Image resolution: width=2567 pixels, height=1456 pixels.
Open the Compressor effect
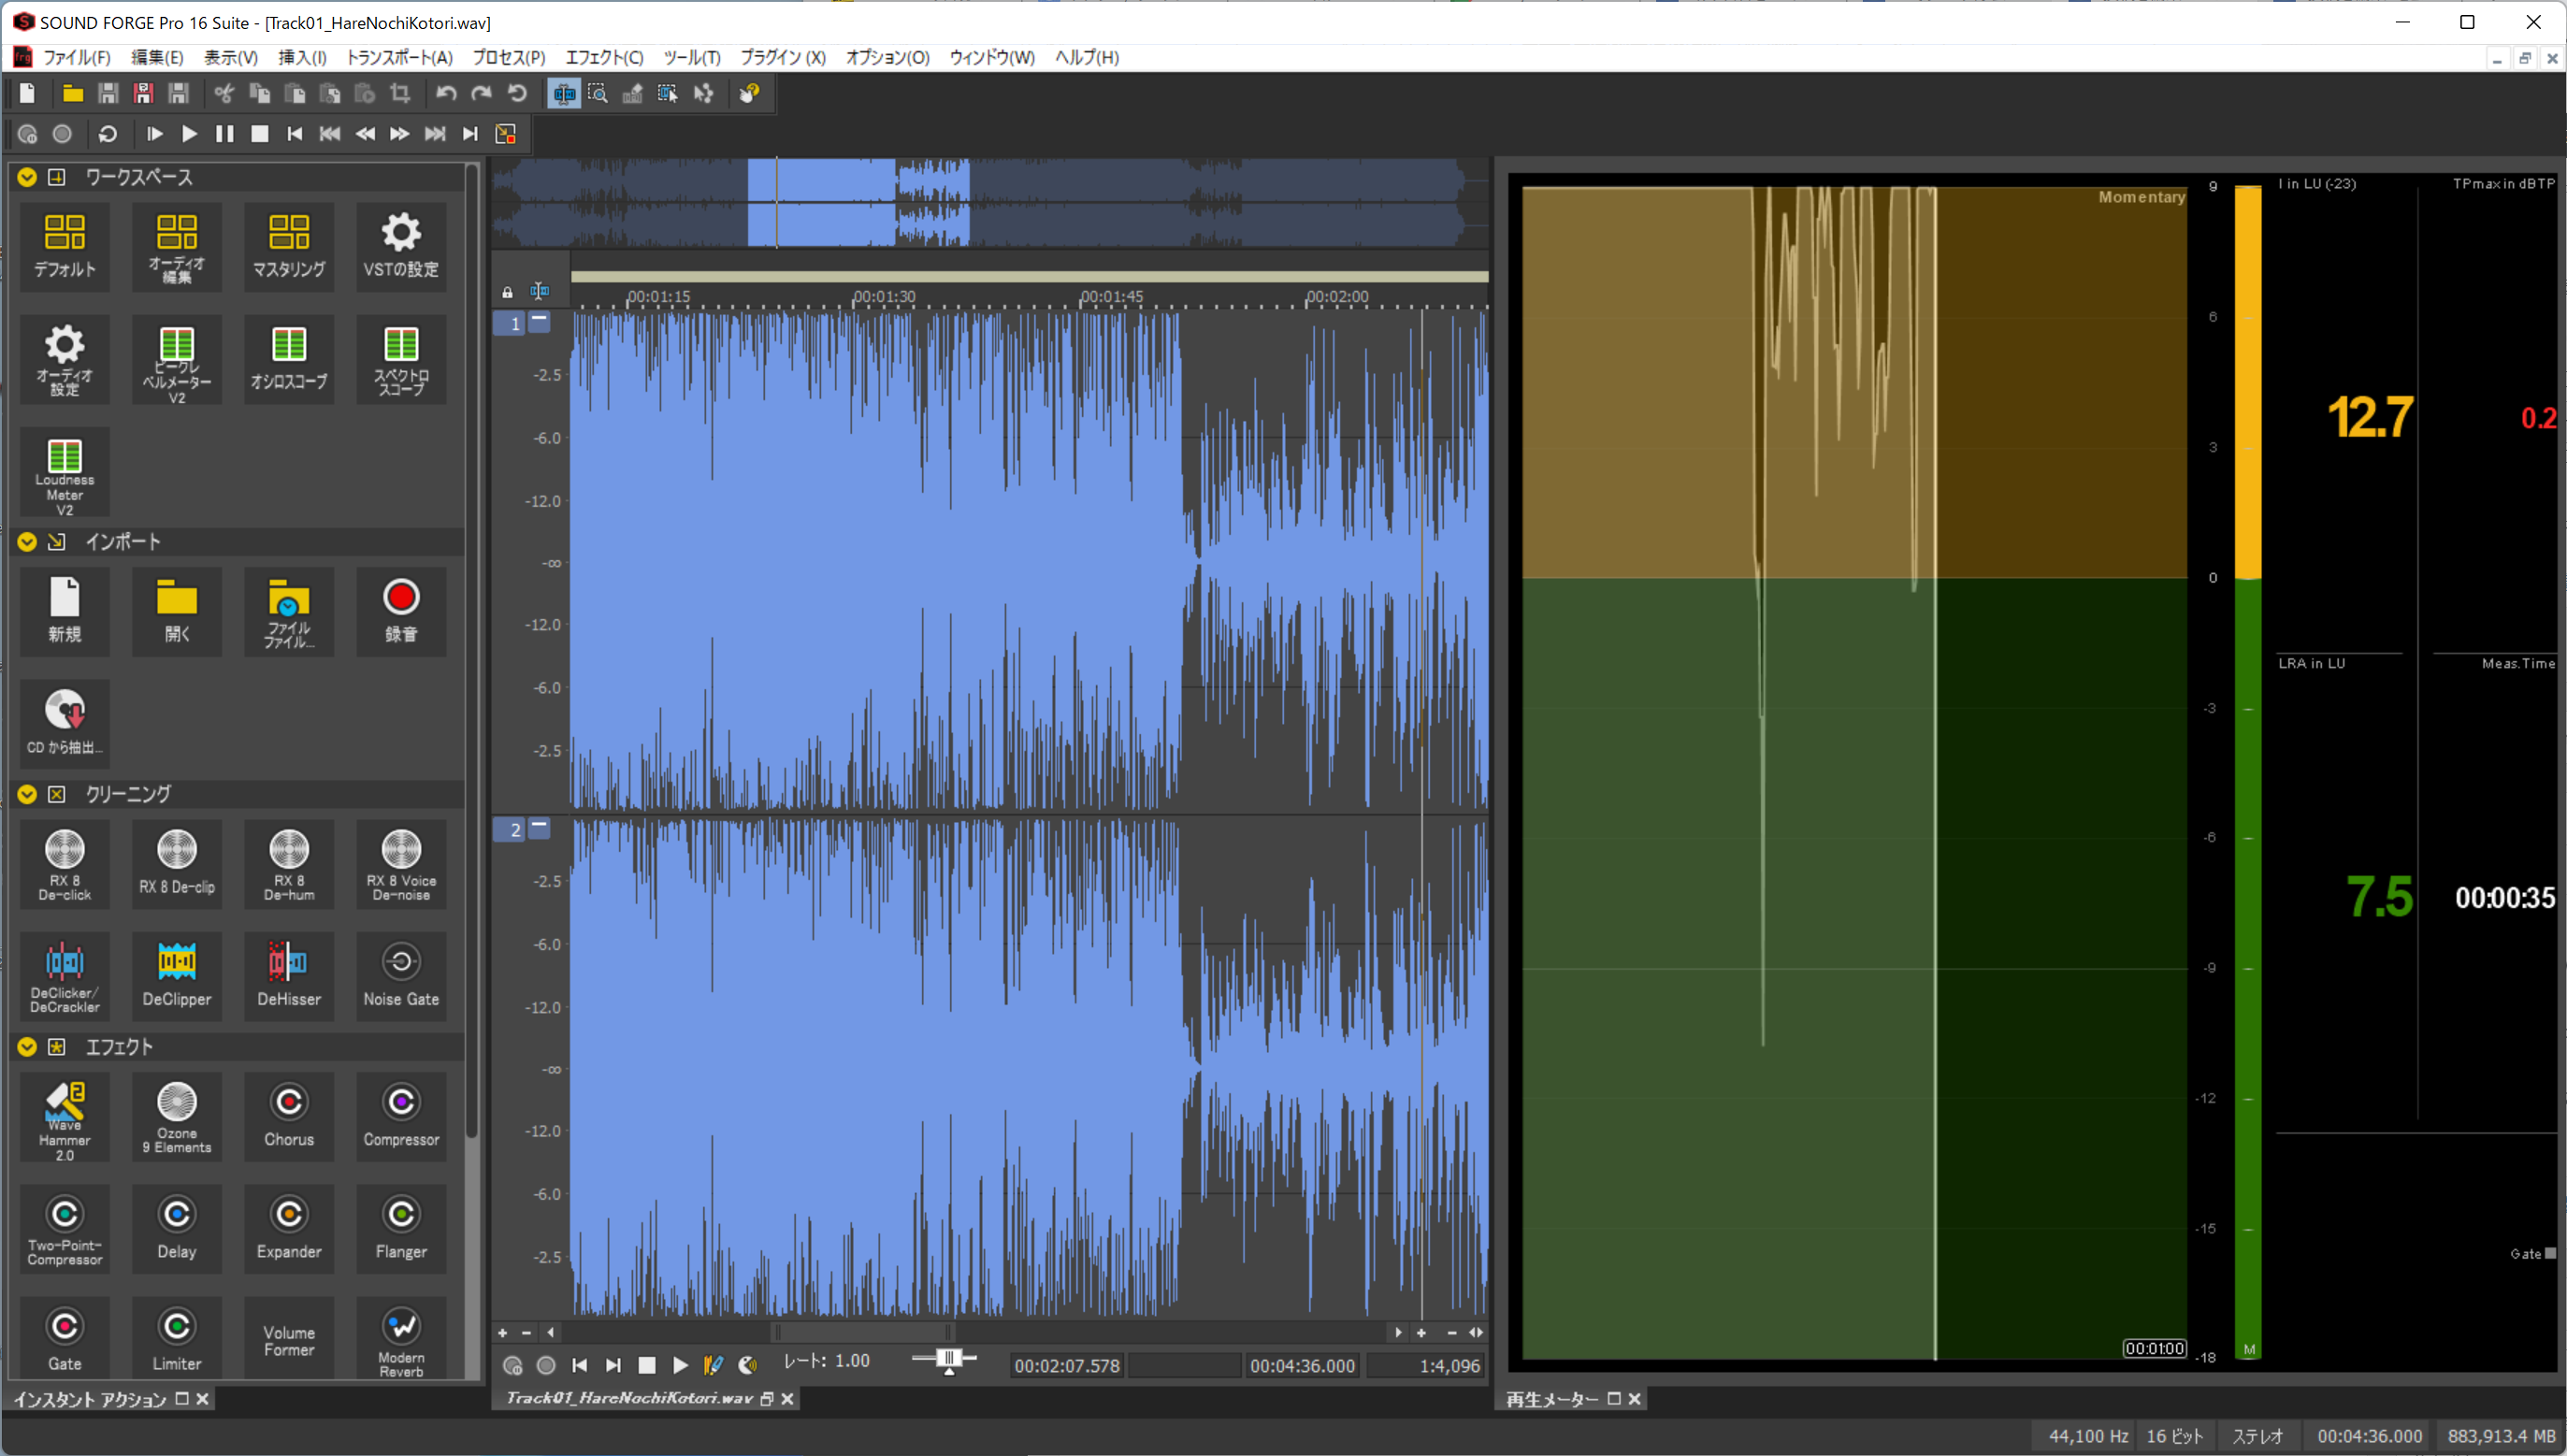(401, 1118)
